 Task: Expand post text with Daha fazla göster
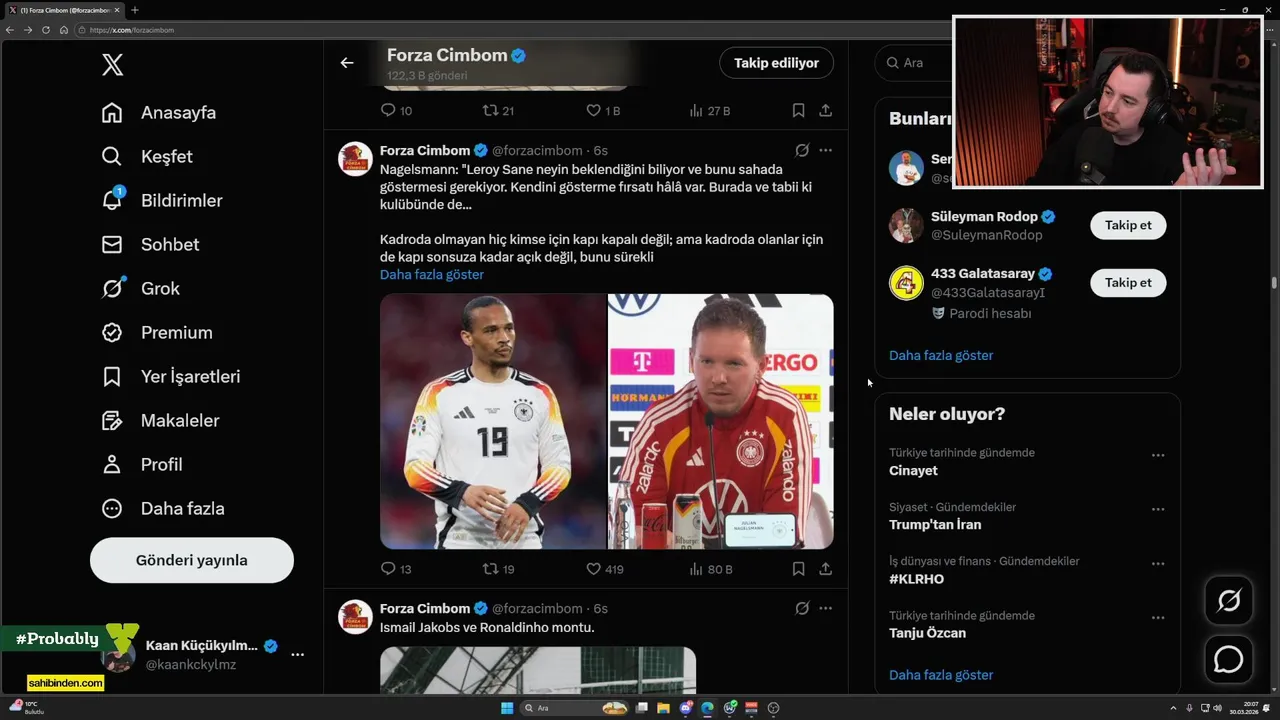[432, 274]
